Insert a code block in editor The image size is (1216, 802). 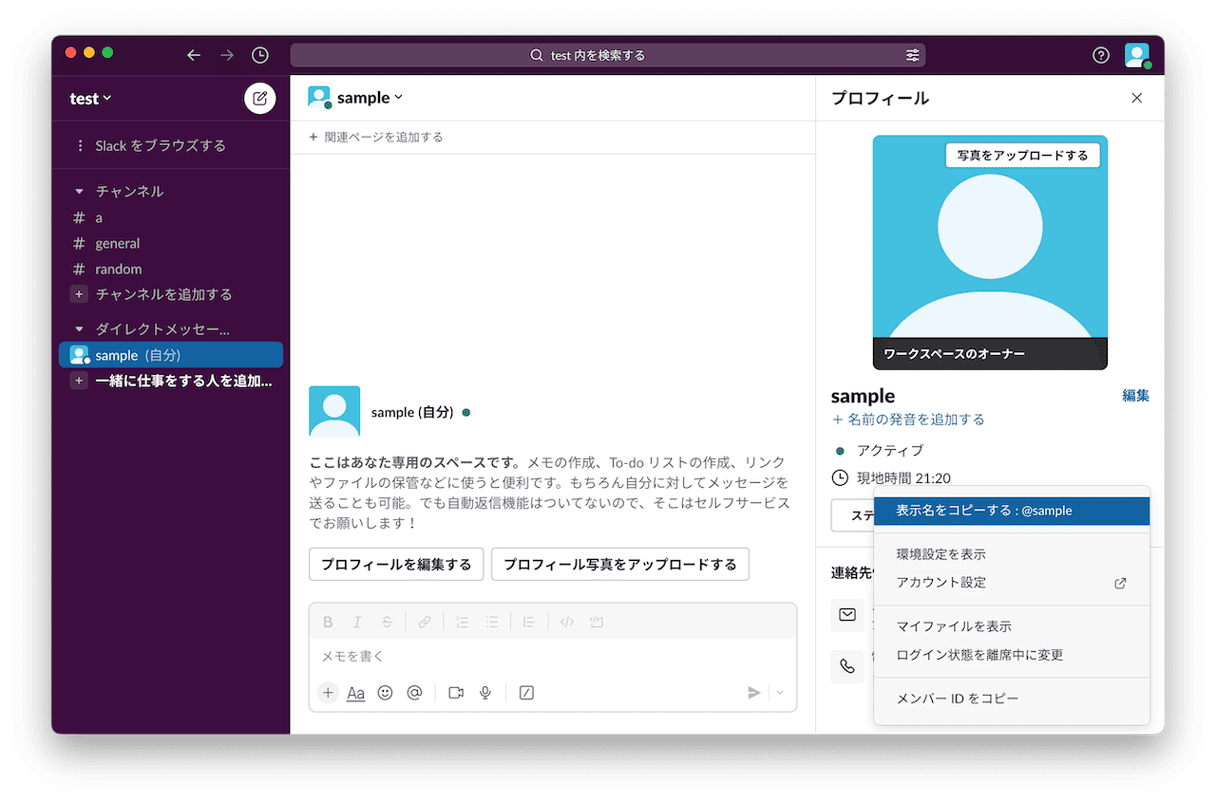click(x=597, y=622)
